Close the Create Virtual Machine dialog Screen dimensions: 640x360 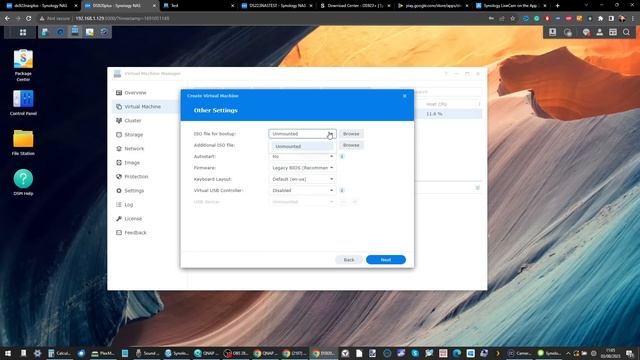pos(404,96)
